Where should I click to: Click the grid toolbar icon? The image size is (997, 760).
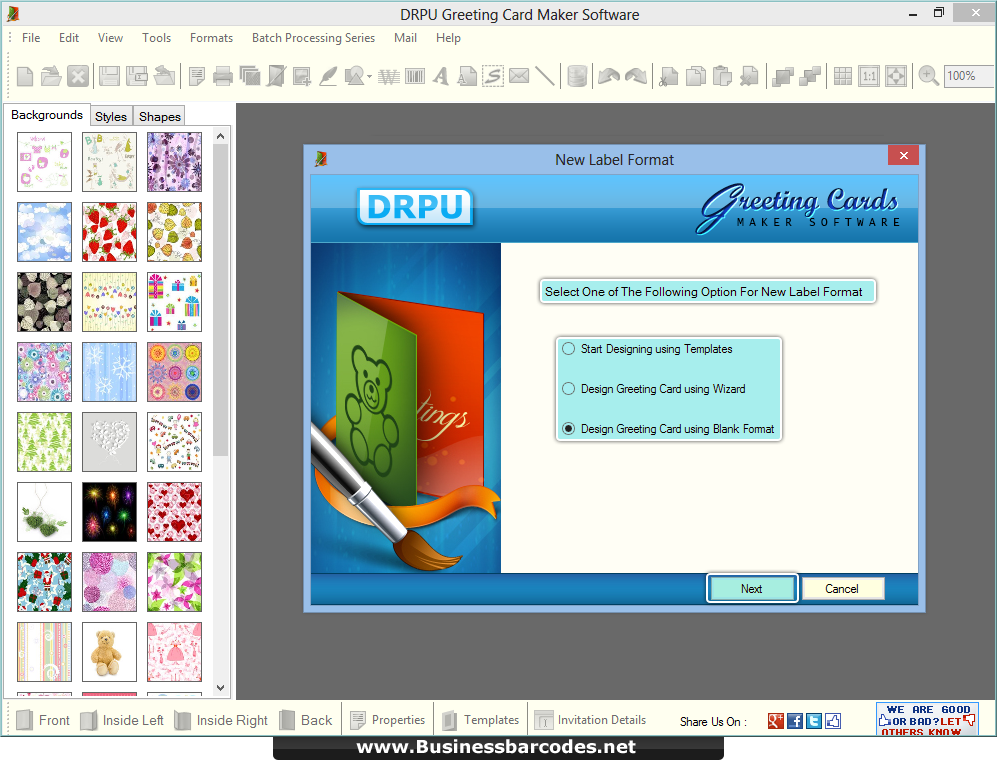coord(842,76)
